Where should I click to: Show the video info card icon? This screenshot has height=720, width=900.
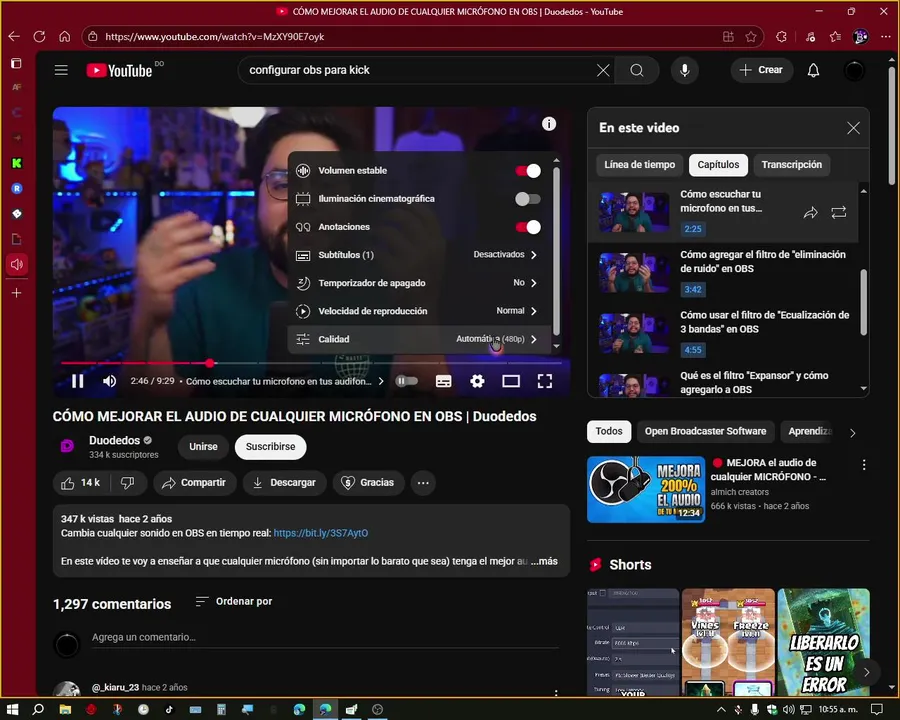coord(549,124)
